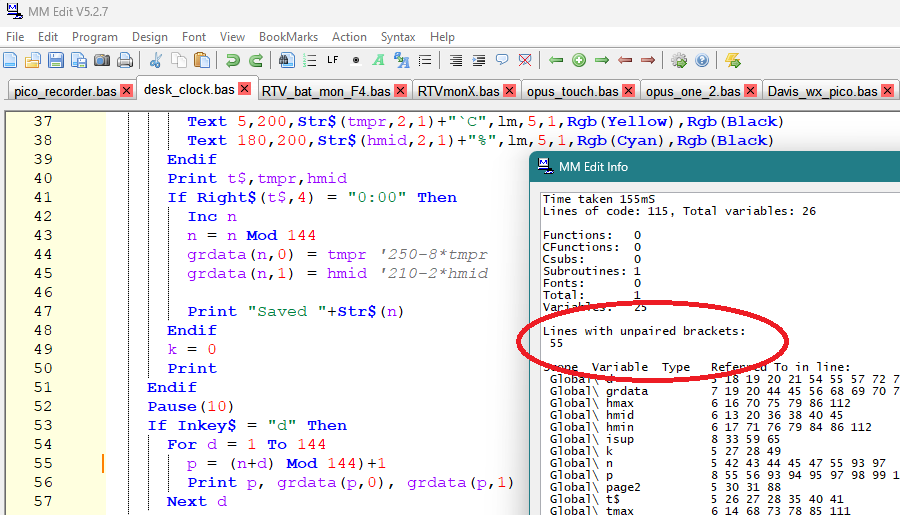This screenshot has width=900, height=515.
Task: Click the Save file floppy icon
Action: coord(56,60)
